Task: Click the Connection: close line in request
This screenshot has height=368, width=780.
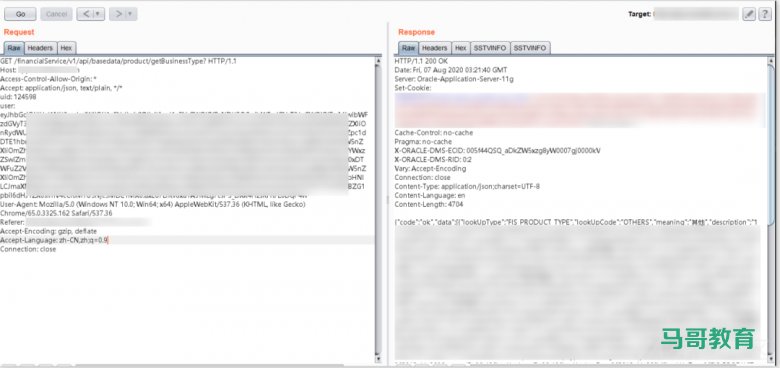Action: click(28, 249)
